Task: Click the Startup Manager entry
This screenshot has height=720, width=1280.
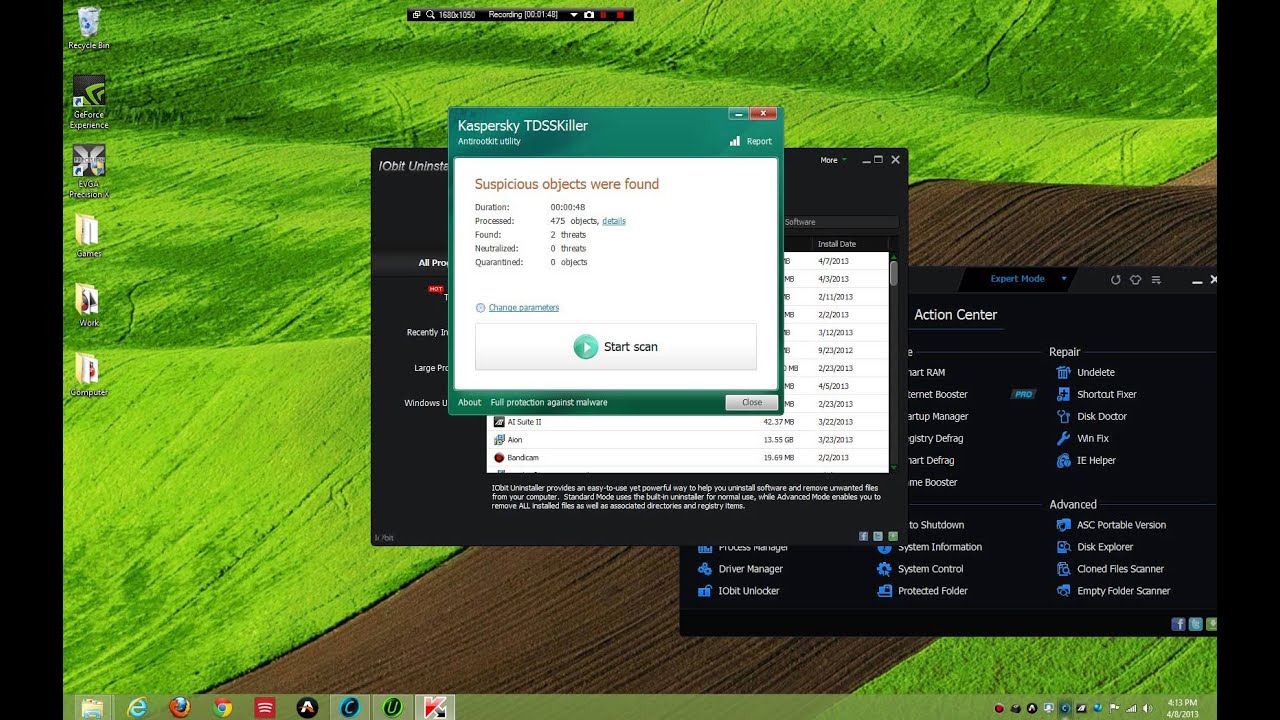Action: [x=937, y=417]
